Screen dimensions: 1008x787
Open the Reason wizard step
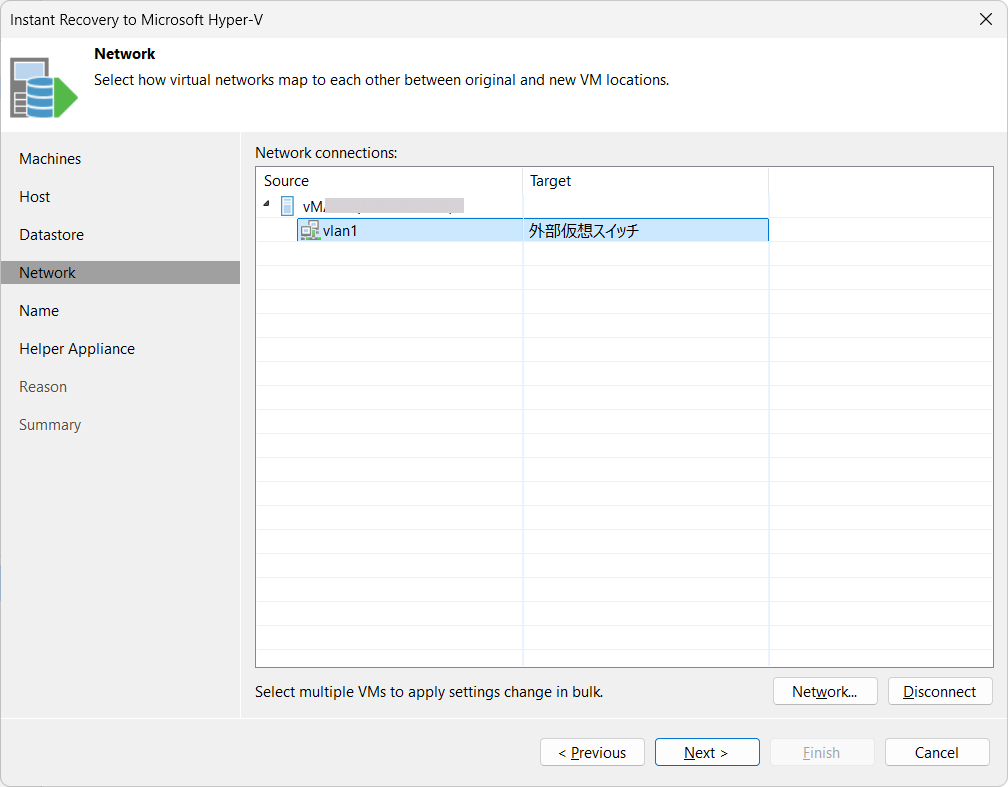click(43, 386)
